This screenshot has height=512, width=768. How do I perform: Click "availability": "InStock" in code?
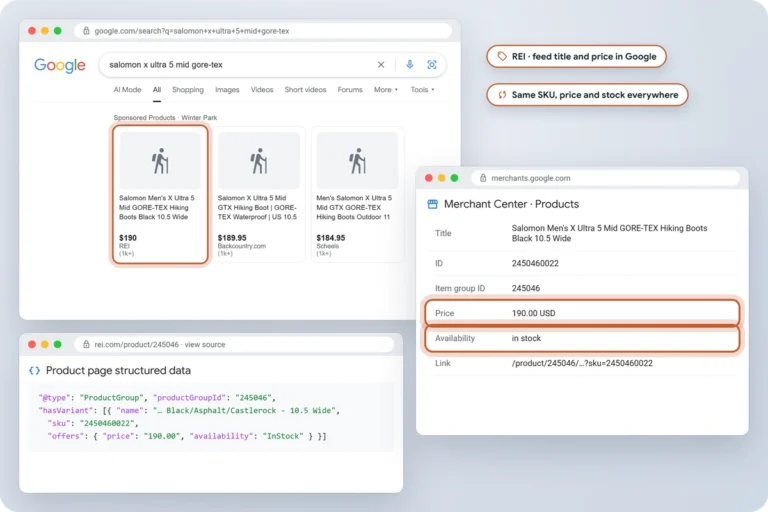tap(246, 436)
